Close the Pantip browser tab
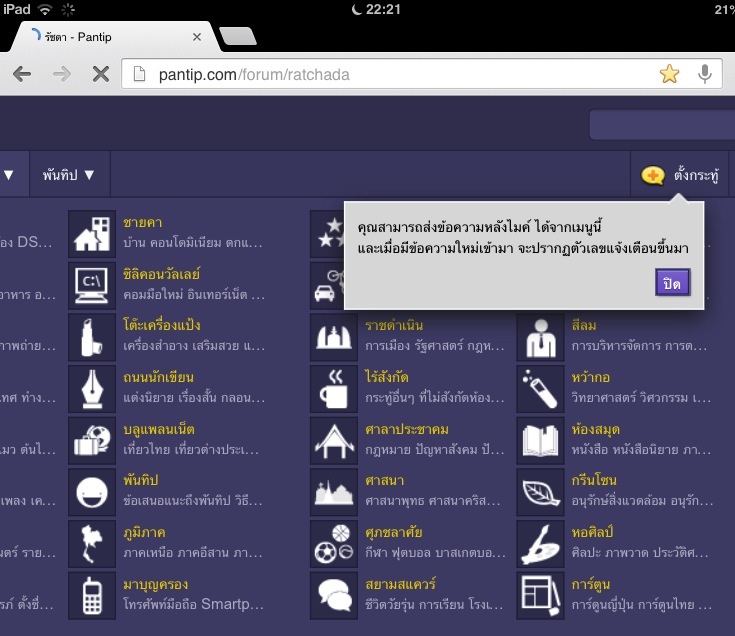Viewport: 735px width, 636px height. click(197, 37)
